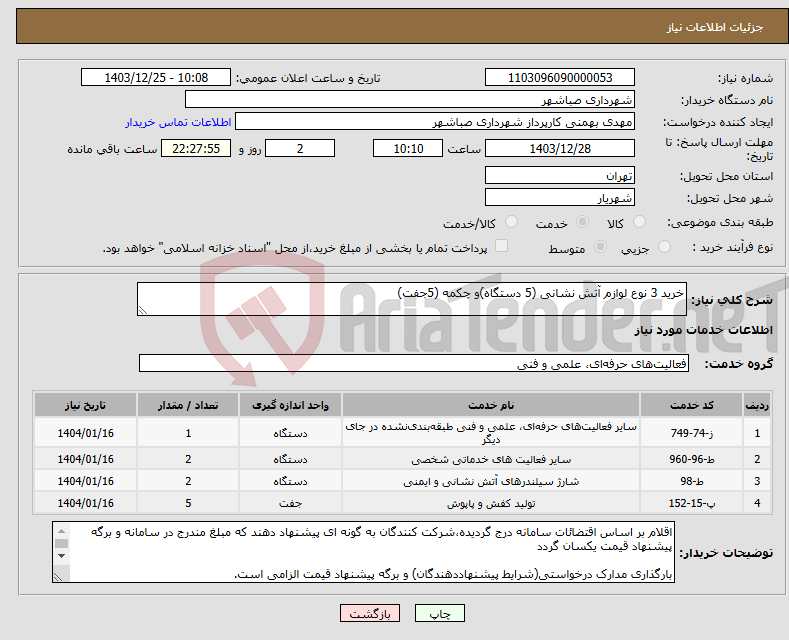Image resolution: width=789 pixels, height=640 pixels.
Task: Select the کالا/خدمت radio button
Action: point(511,222)
